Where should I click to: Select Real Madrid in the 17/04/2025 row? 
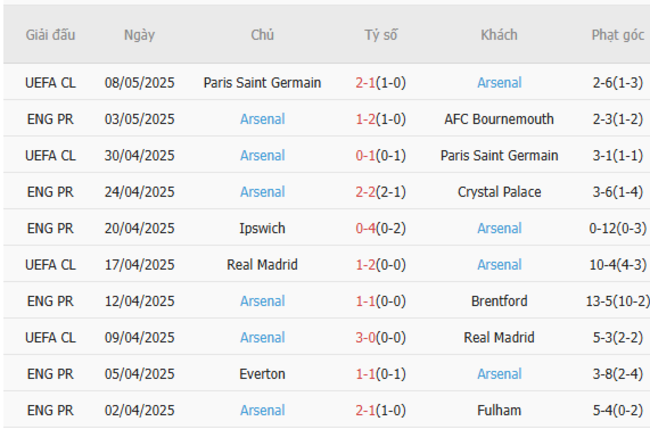(x=262, y=265)
